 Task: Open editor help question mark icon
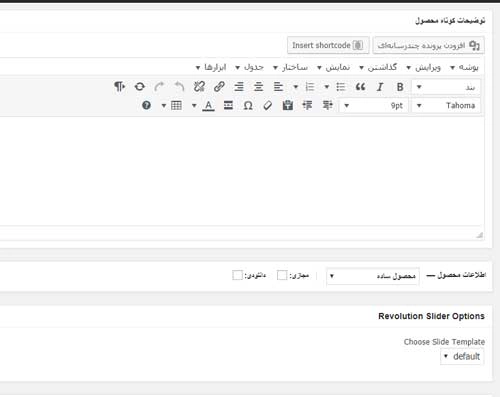coord(146,106)
